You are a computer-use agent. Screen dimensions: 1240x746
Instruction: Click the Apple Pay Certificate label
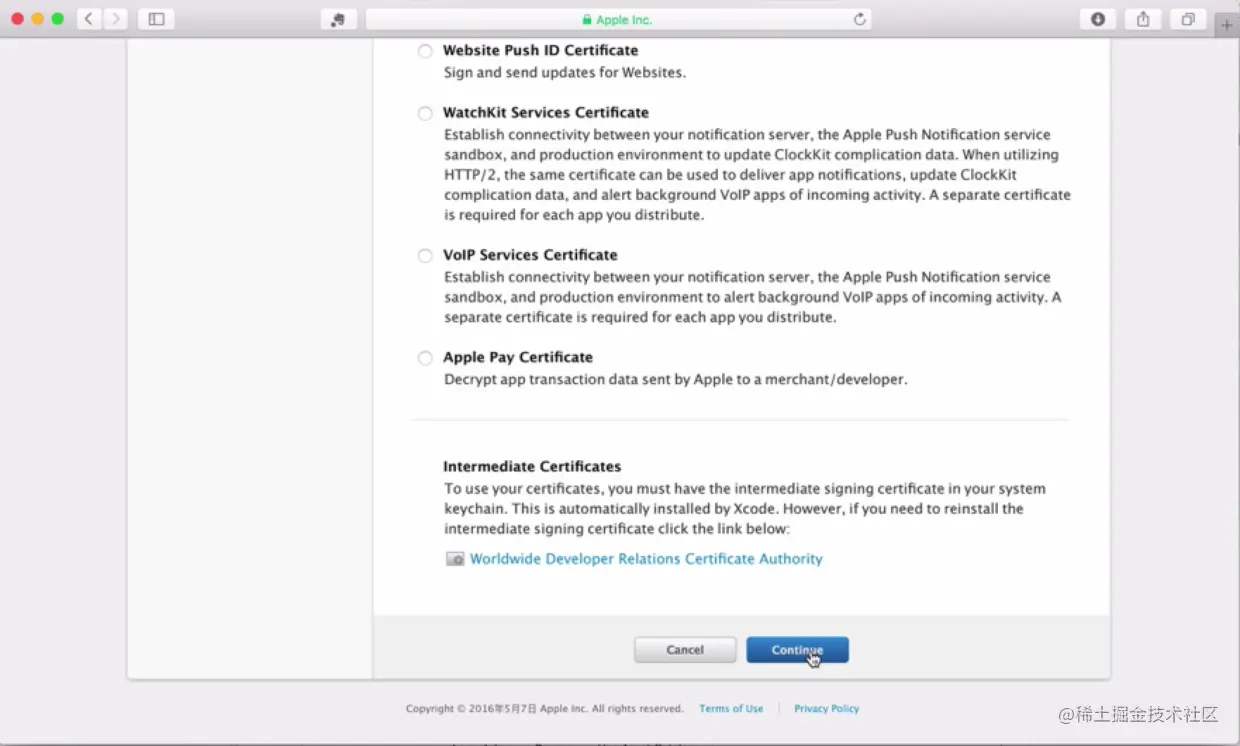click(518, 357)
